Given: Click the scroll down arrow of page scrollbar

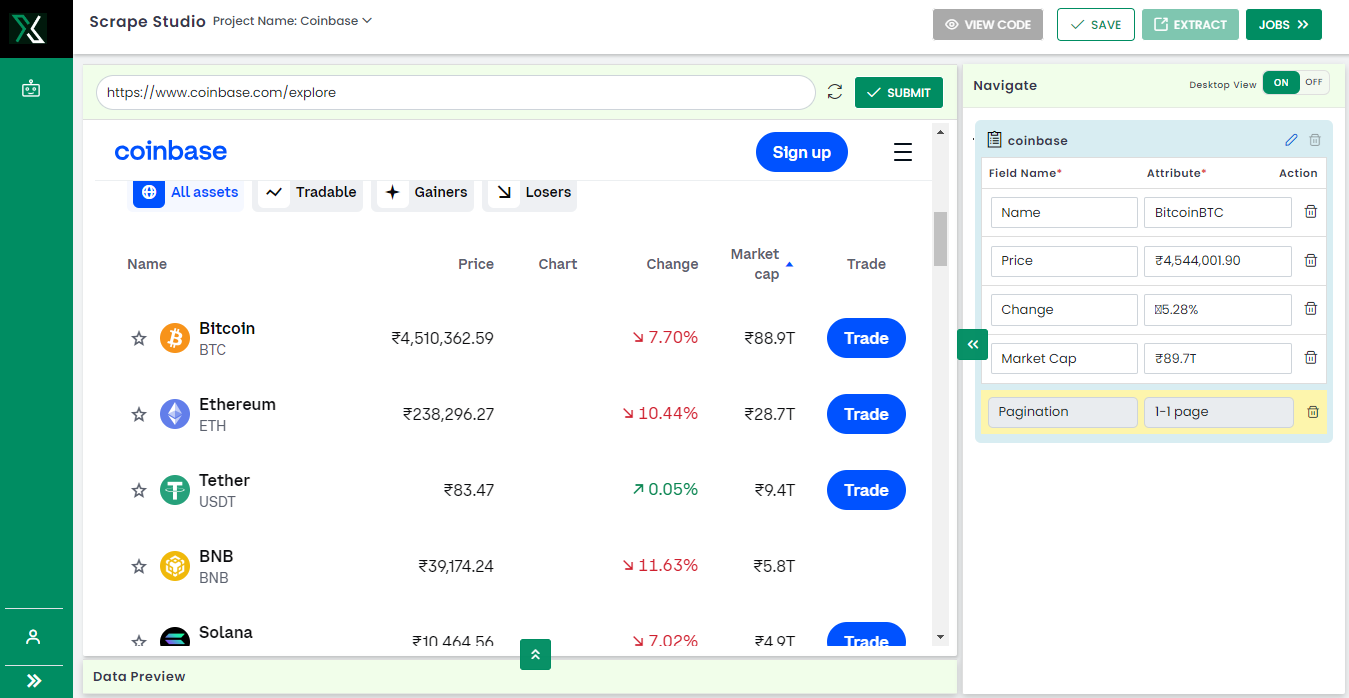Looking at the screenshot, I should pos(940,637).
